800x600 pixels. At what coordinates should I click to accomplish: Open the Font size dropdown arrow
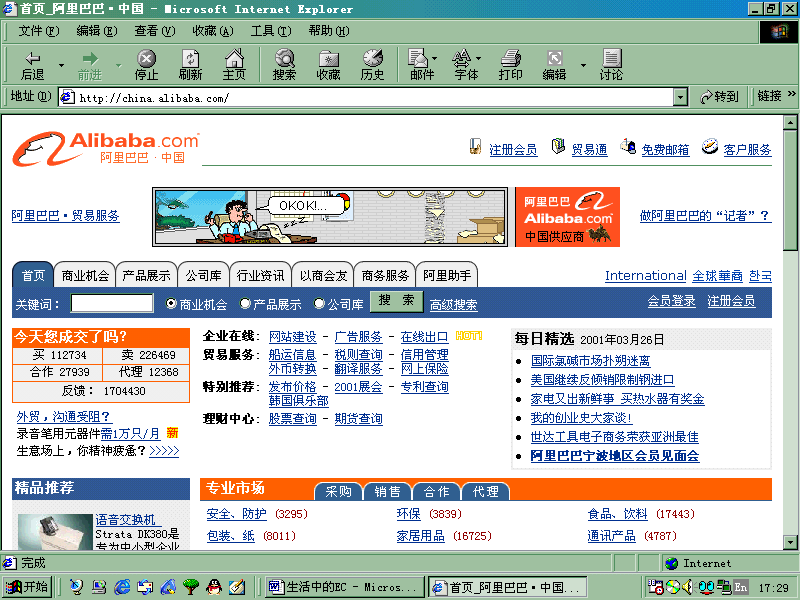tap(479, 58)
